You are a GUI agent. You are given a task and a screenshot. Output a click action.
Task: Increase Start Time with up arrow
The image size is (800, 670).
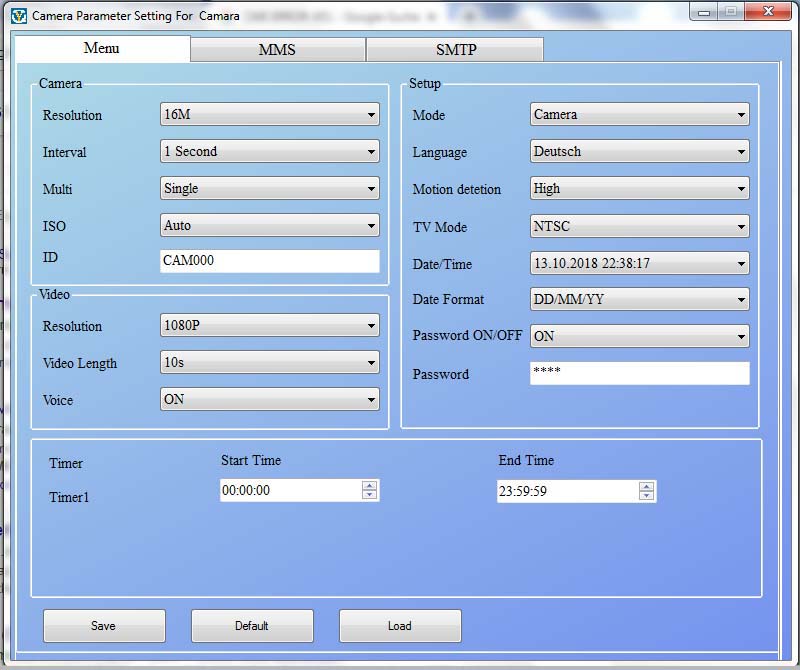[370, 485]
